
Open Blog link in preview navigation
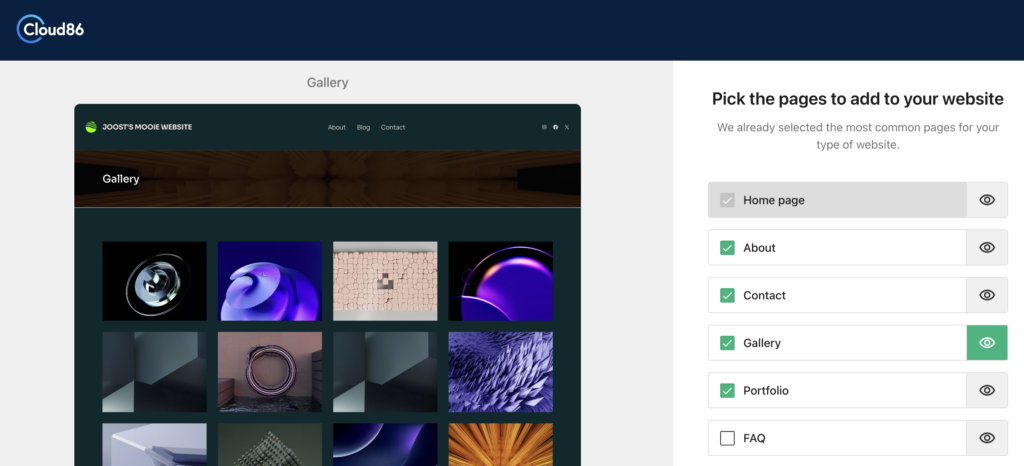[363, 127]
